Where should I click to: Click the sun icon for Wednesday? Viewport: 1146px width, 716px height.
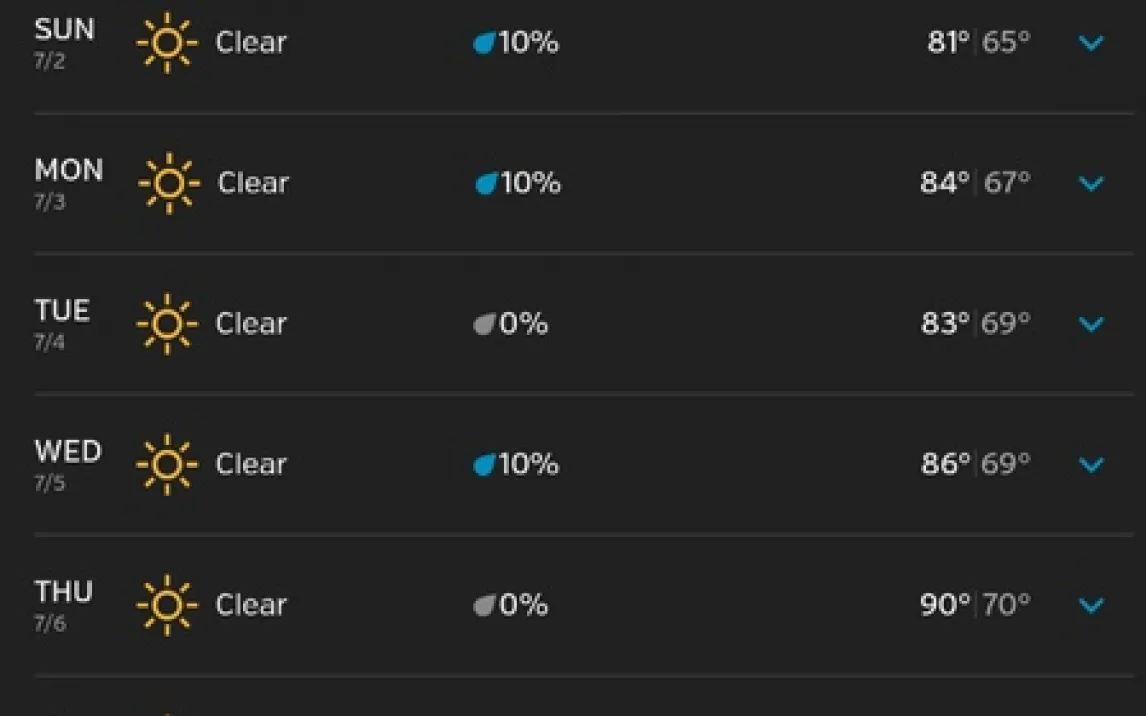[x=166, y=464]
